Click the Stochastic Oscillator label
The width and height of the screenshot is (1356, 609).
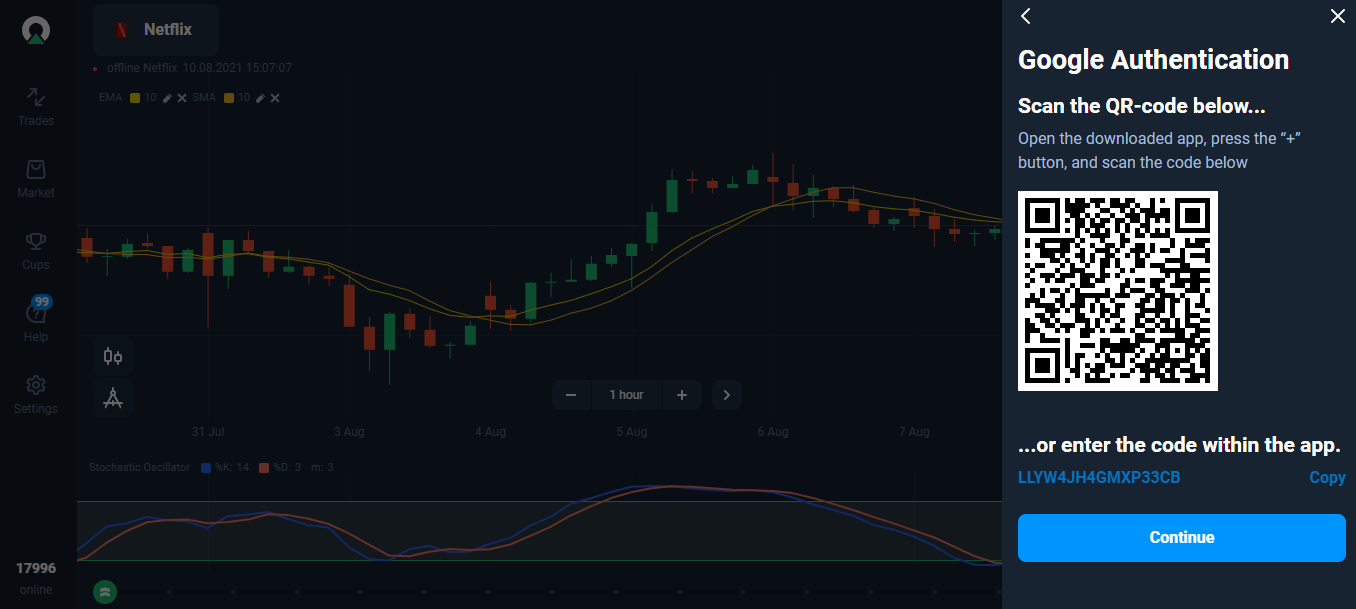click(139, 468)
